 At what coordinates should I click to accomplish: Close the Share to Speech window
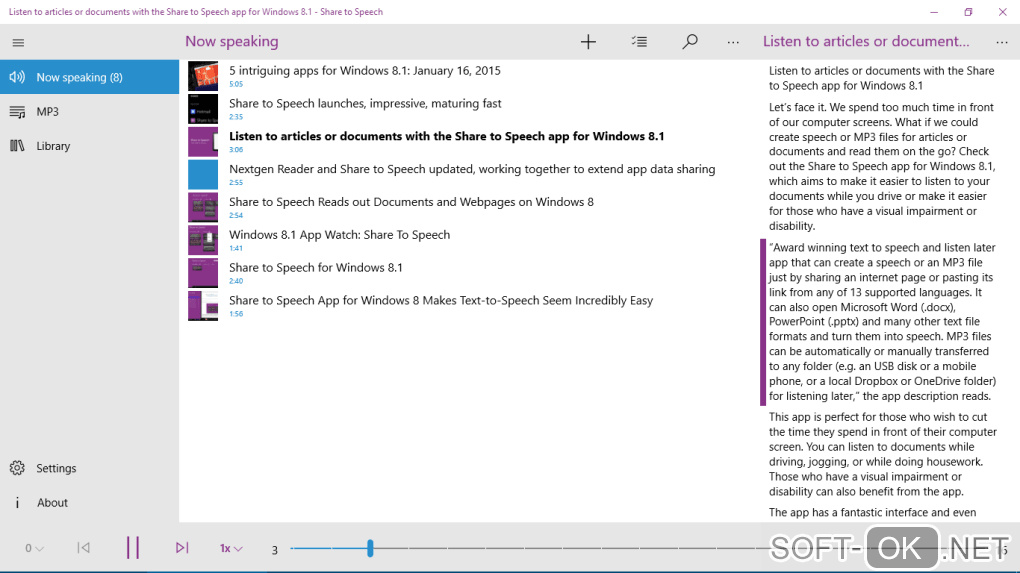click(1002, 12)
